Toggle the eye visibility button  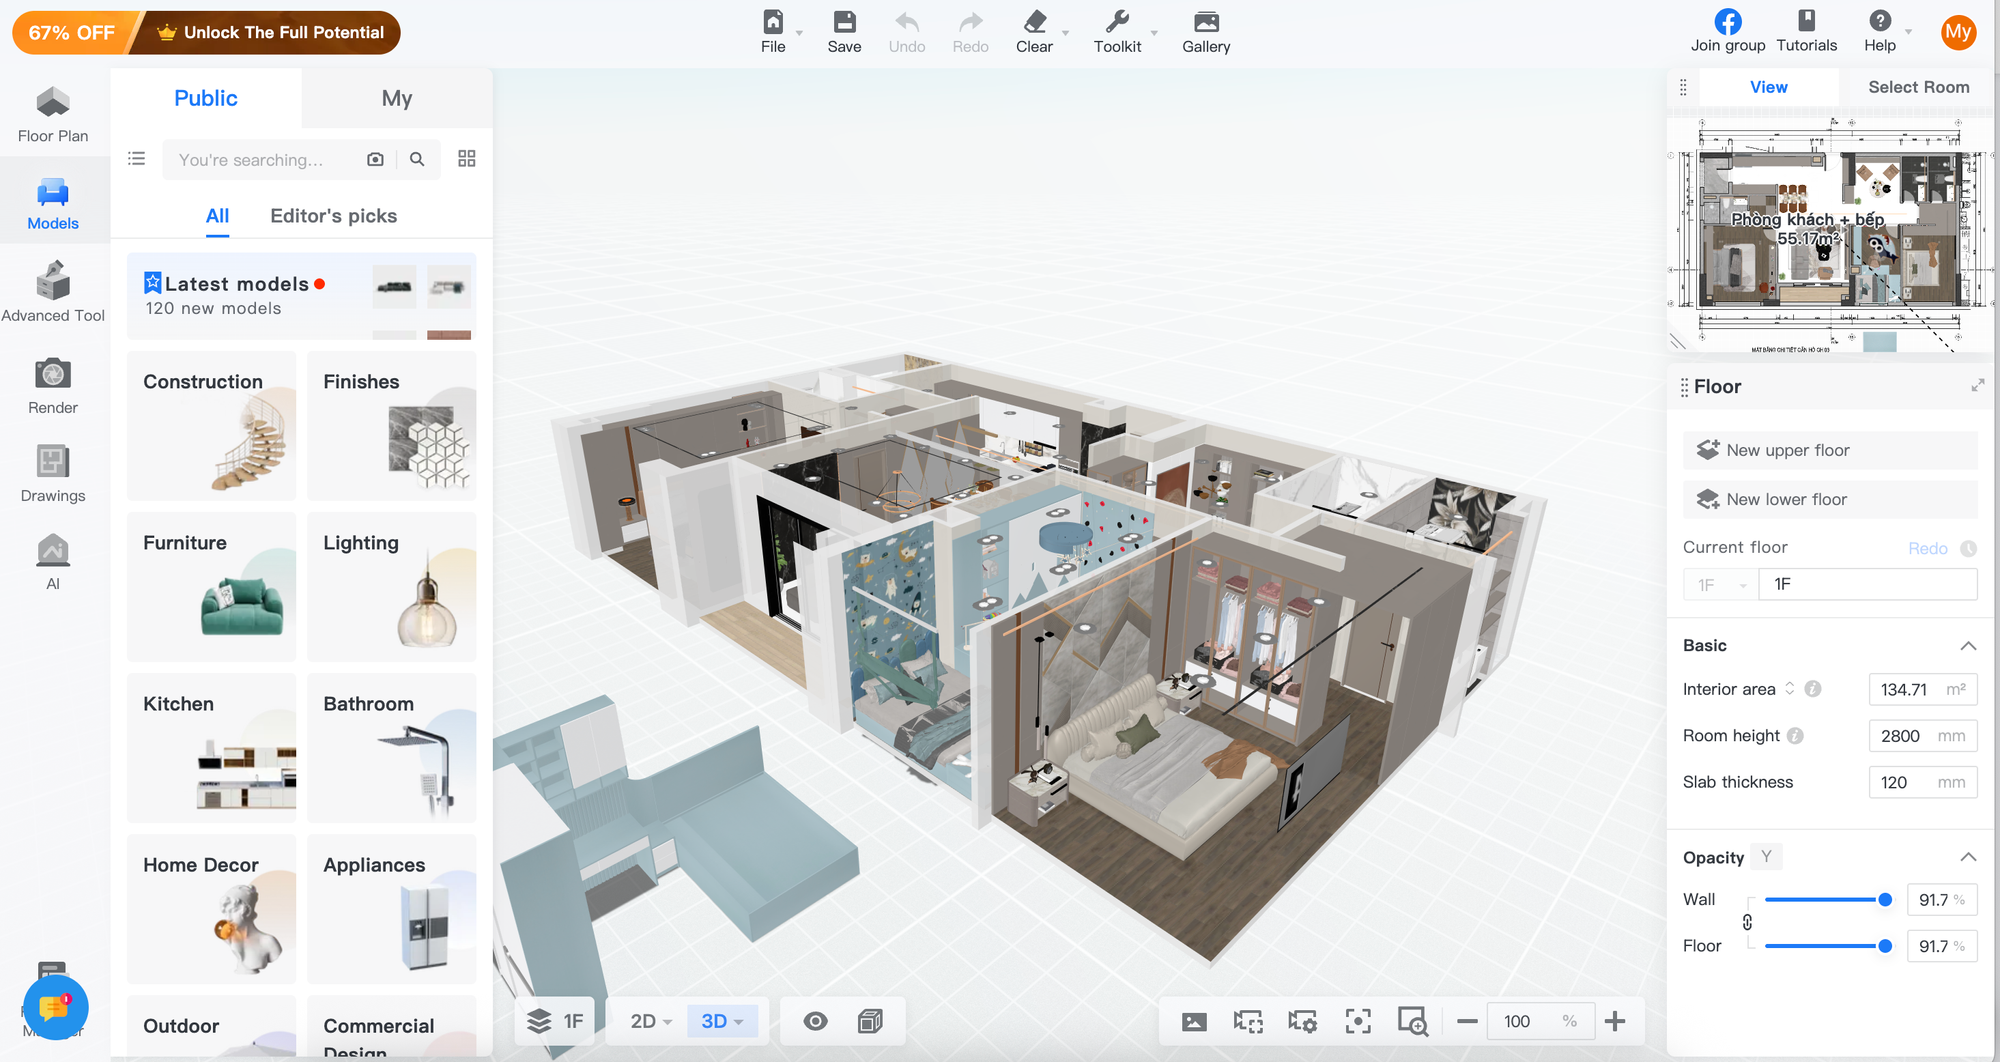tap(816, 1021)
